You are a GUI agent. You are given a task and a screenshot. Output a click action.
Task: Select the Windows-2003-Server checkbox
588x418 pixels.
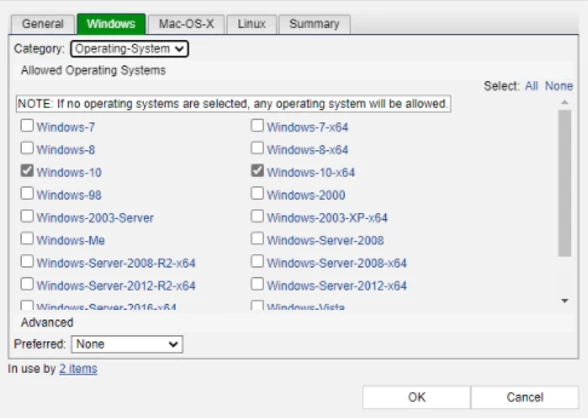pos(27,216)
